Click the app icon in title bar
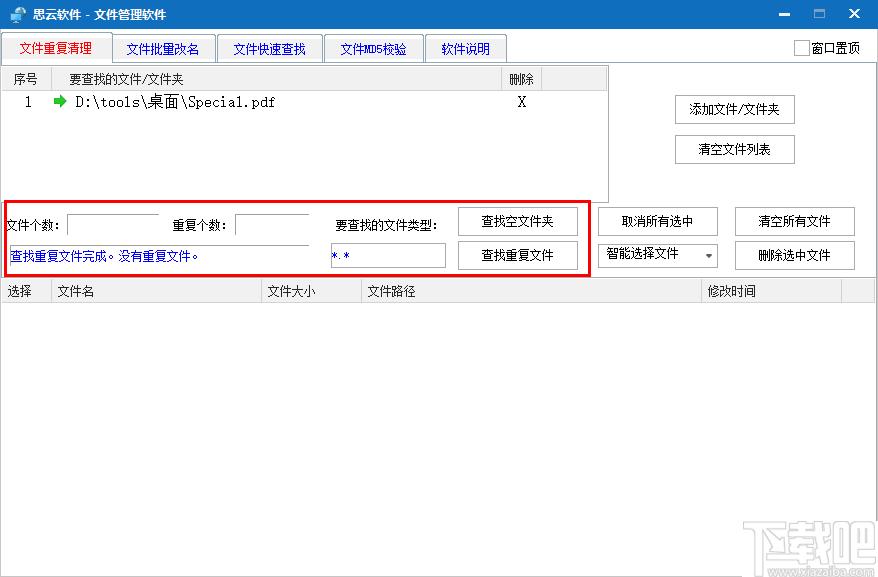The image size is (878, 577). pos(17,14)
